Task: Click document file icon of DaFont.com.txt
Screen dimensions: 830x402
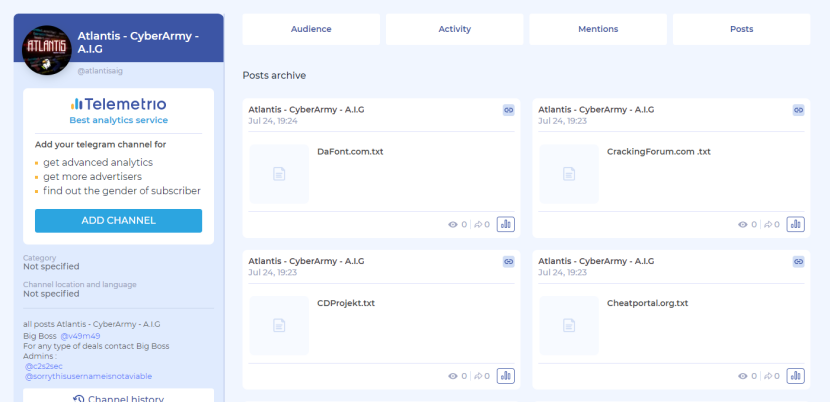Action: [279, 174]
